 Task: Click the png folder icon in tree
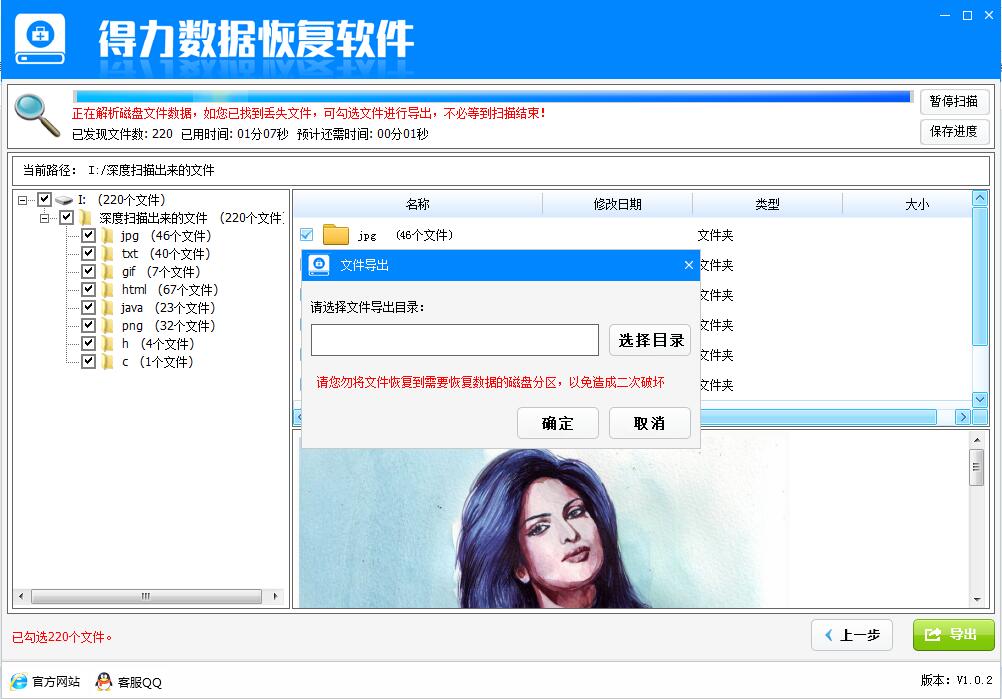click(108, 326)
